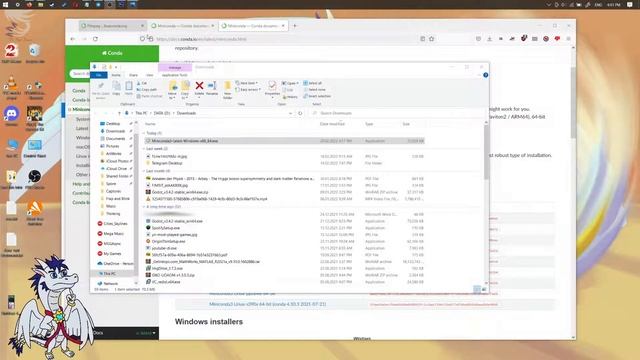
Task: Click the bookmark star in browser address bar
Action: [x=431, y=39]
